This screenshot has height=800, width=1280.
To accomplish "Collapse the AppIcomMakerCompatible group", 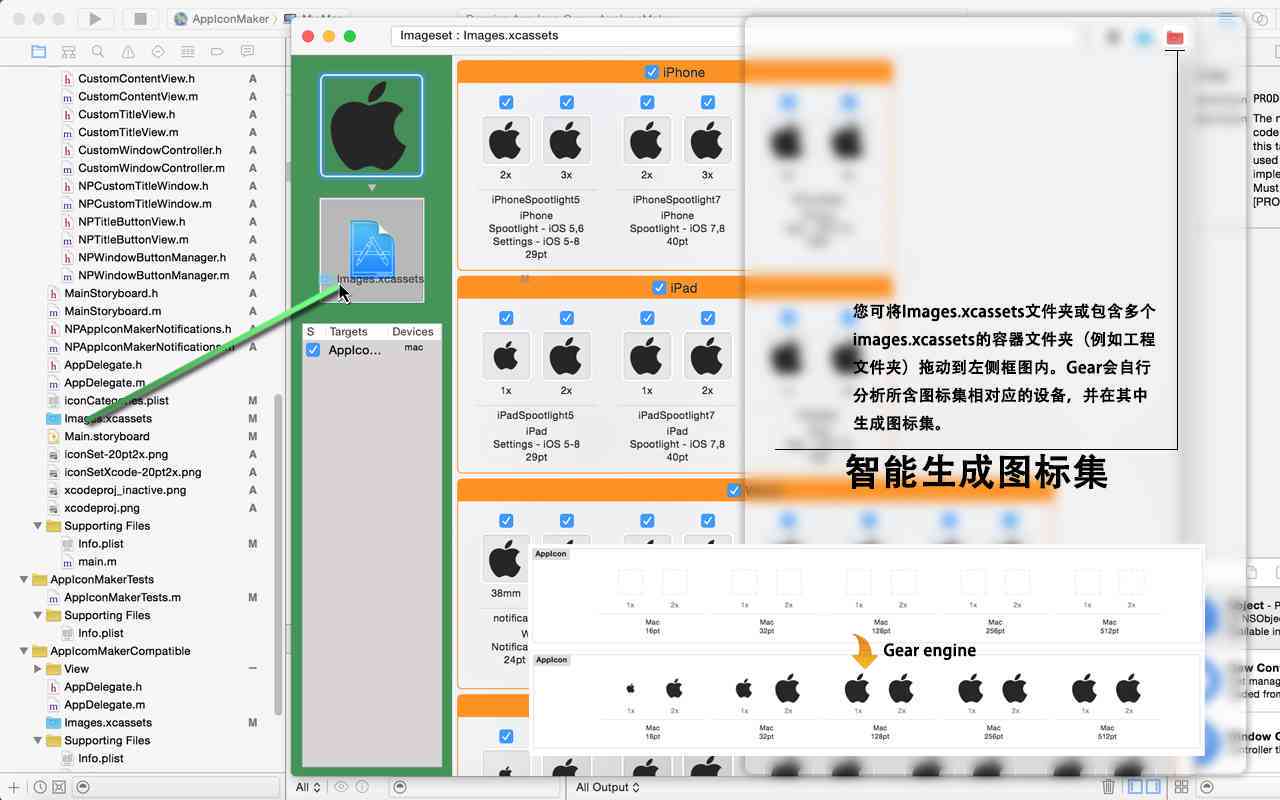I will [x=24, y=651].
